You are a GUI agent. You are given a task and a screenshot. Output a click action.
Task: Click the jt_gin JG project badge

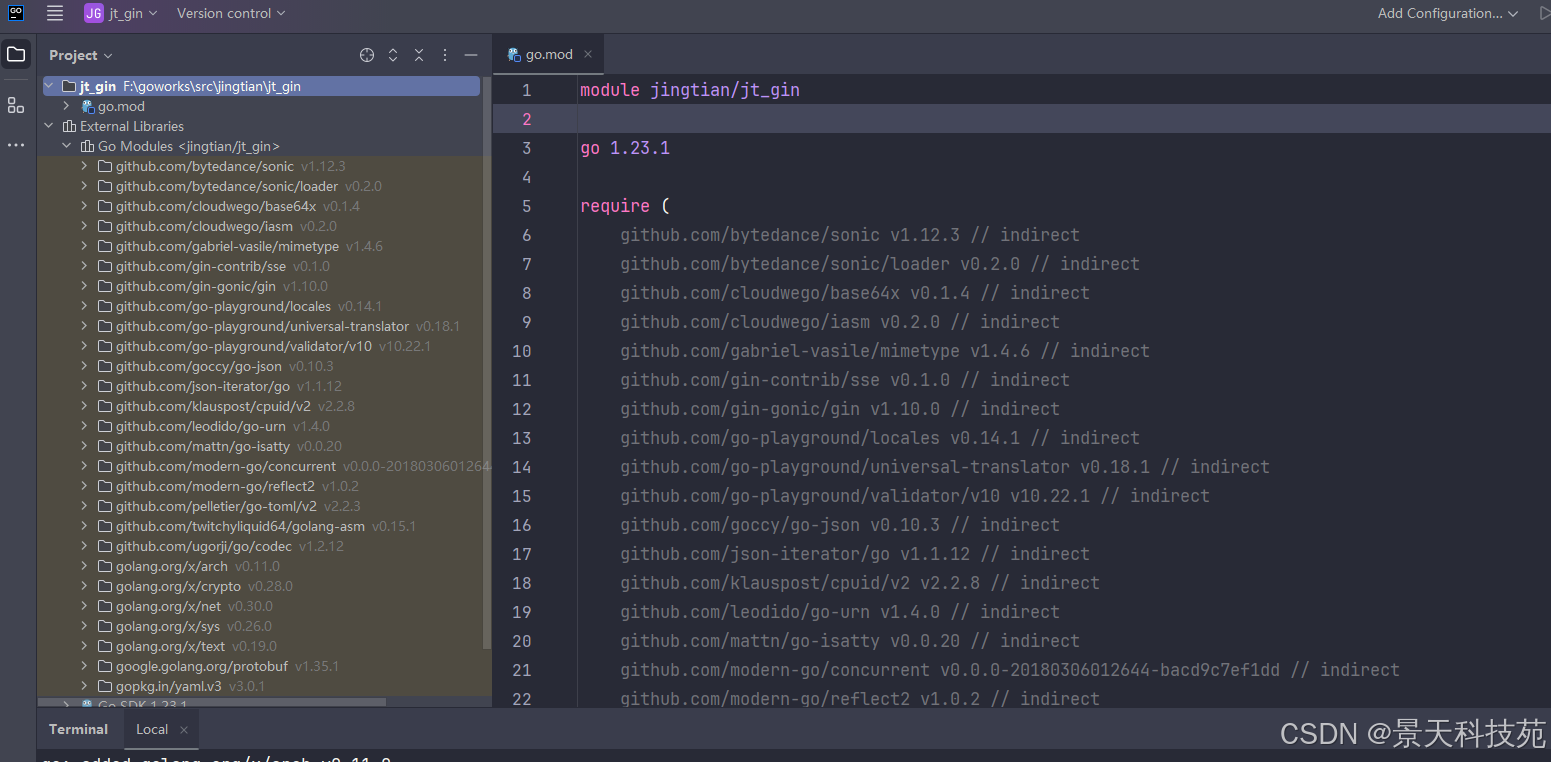pos(93,13)
